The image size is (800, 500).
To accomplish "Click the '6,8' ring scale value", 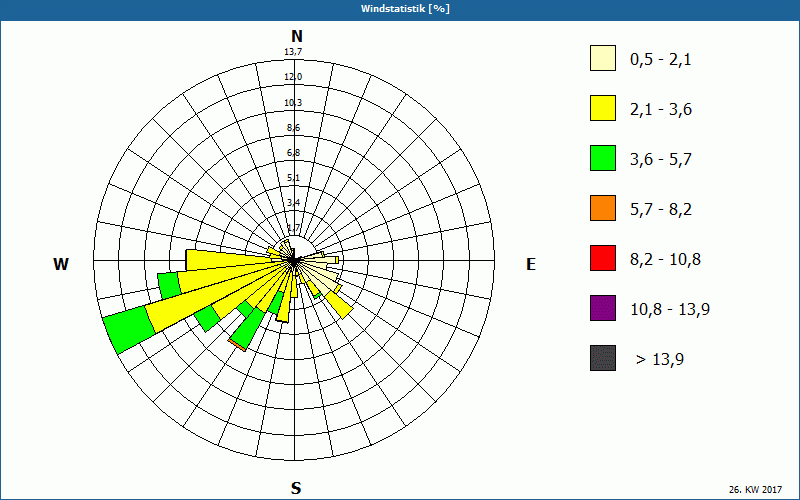I will pos(293,153).
